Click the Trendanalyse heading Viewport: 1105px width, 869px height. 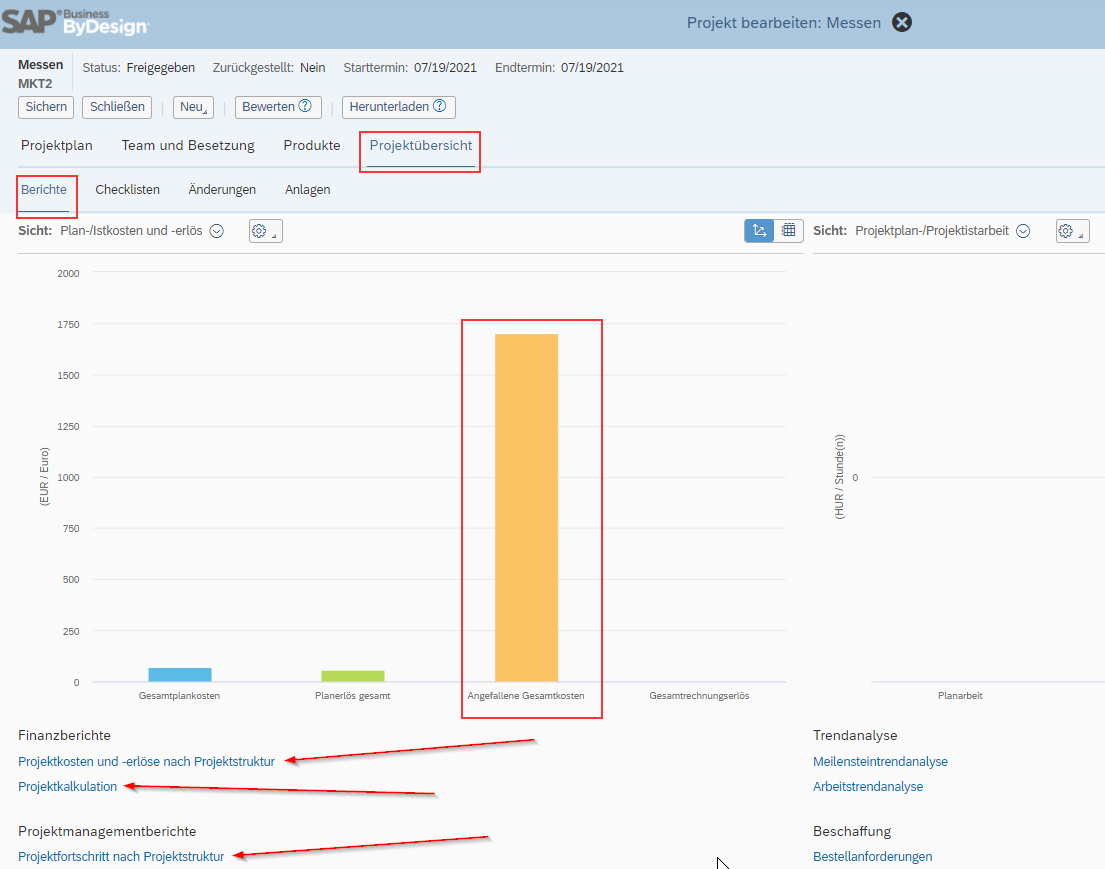tap(855, 735)
